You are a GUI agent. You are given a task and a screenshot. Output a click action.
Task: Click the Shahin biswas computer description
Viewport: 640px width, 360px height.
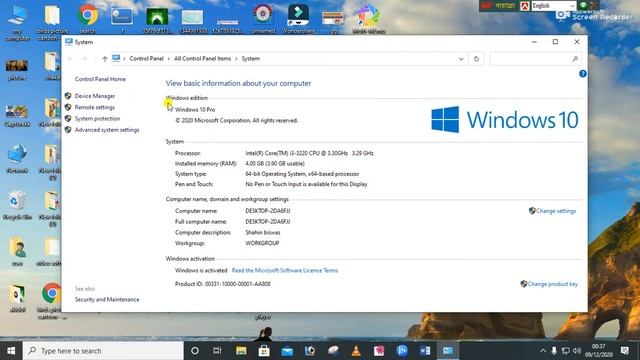click(262, 233)
